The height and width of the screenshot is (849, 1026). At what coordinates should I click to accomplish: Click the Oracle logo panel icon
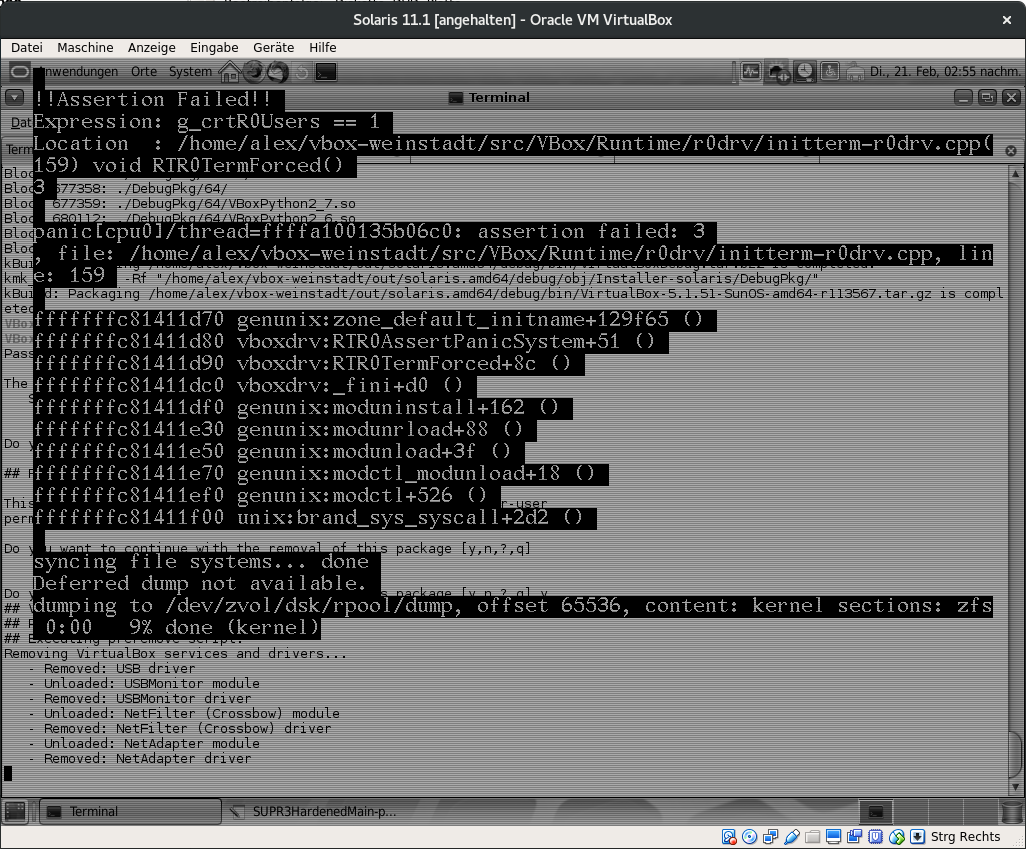(20, 71)
